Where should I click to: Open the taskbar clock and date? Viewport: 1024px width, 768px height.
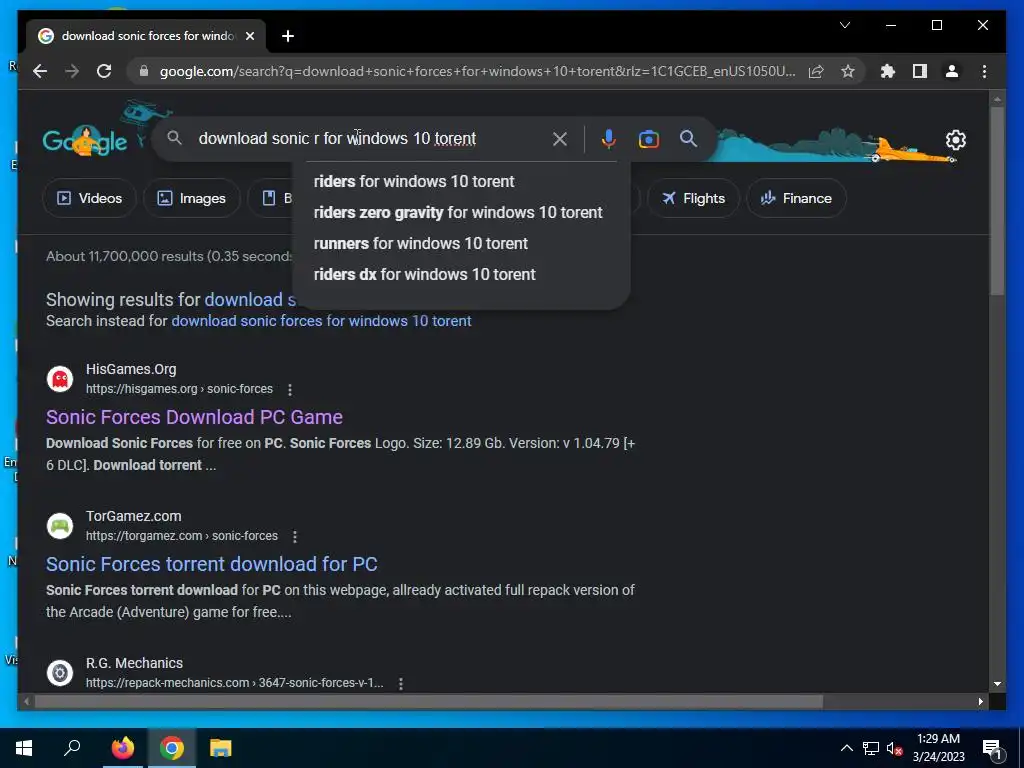click(x=938, y=748)
